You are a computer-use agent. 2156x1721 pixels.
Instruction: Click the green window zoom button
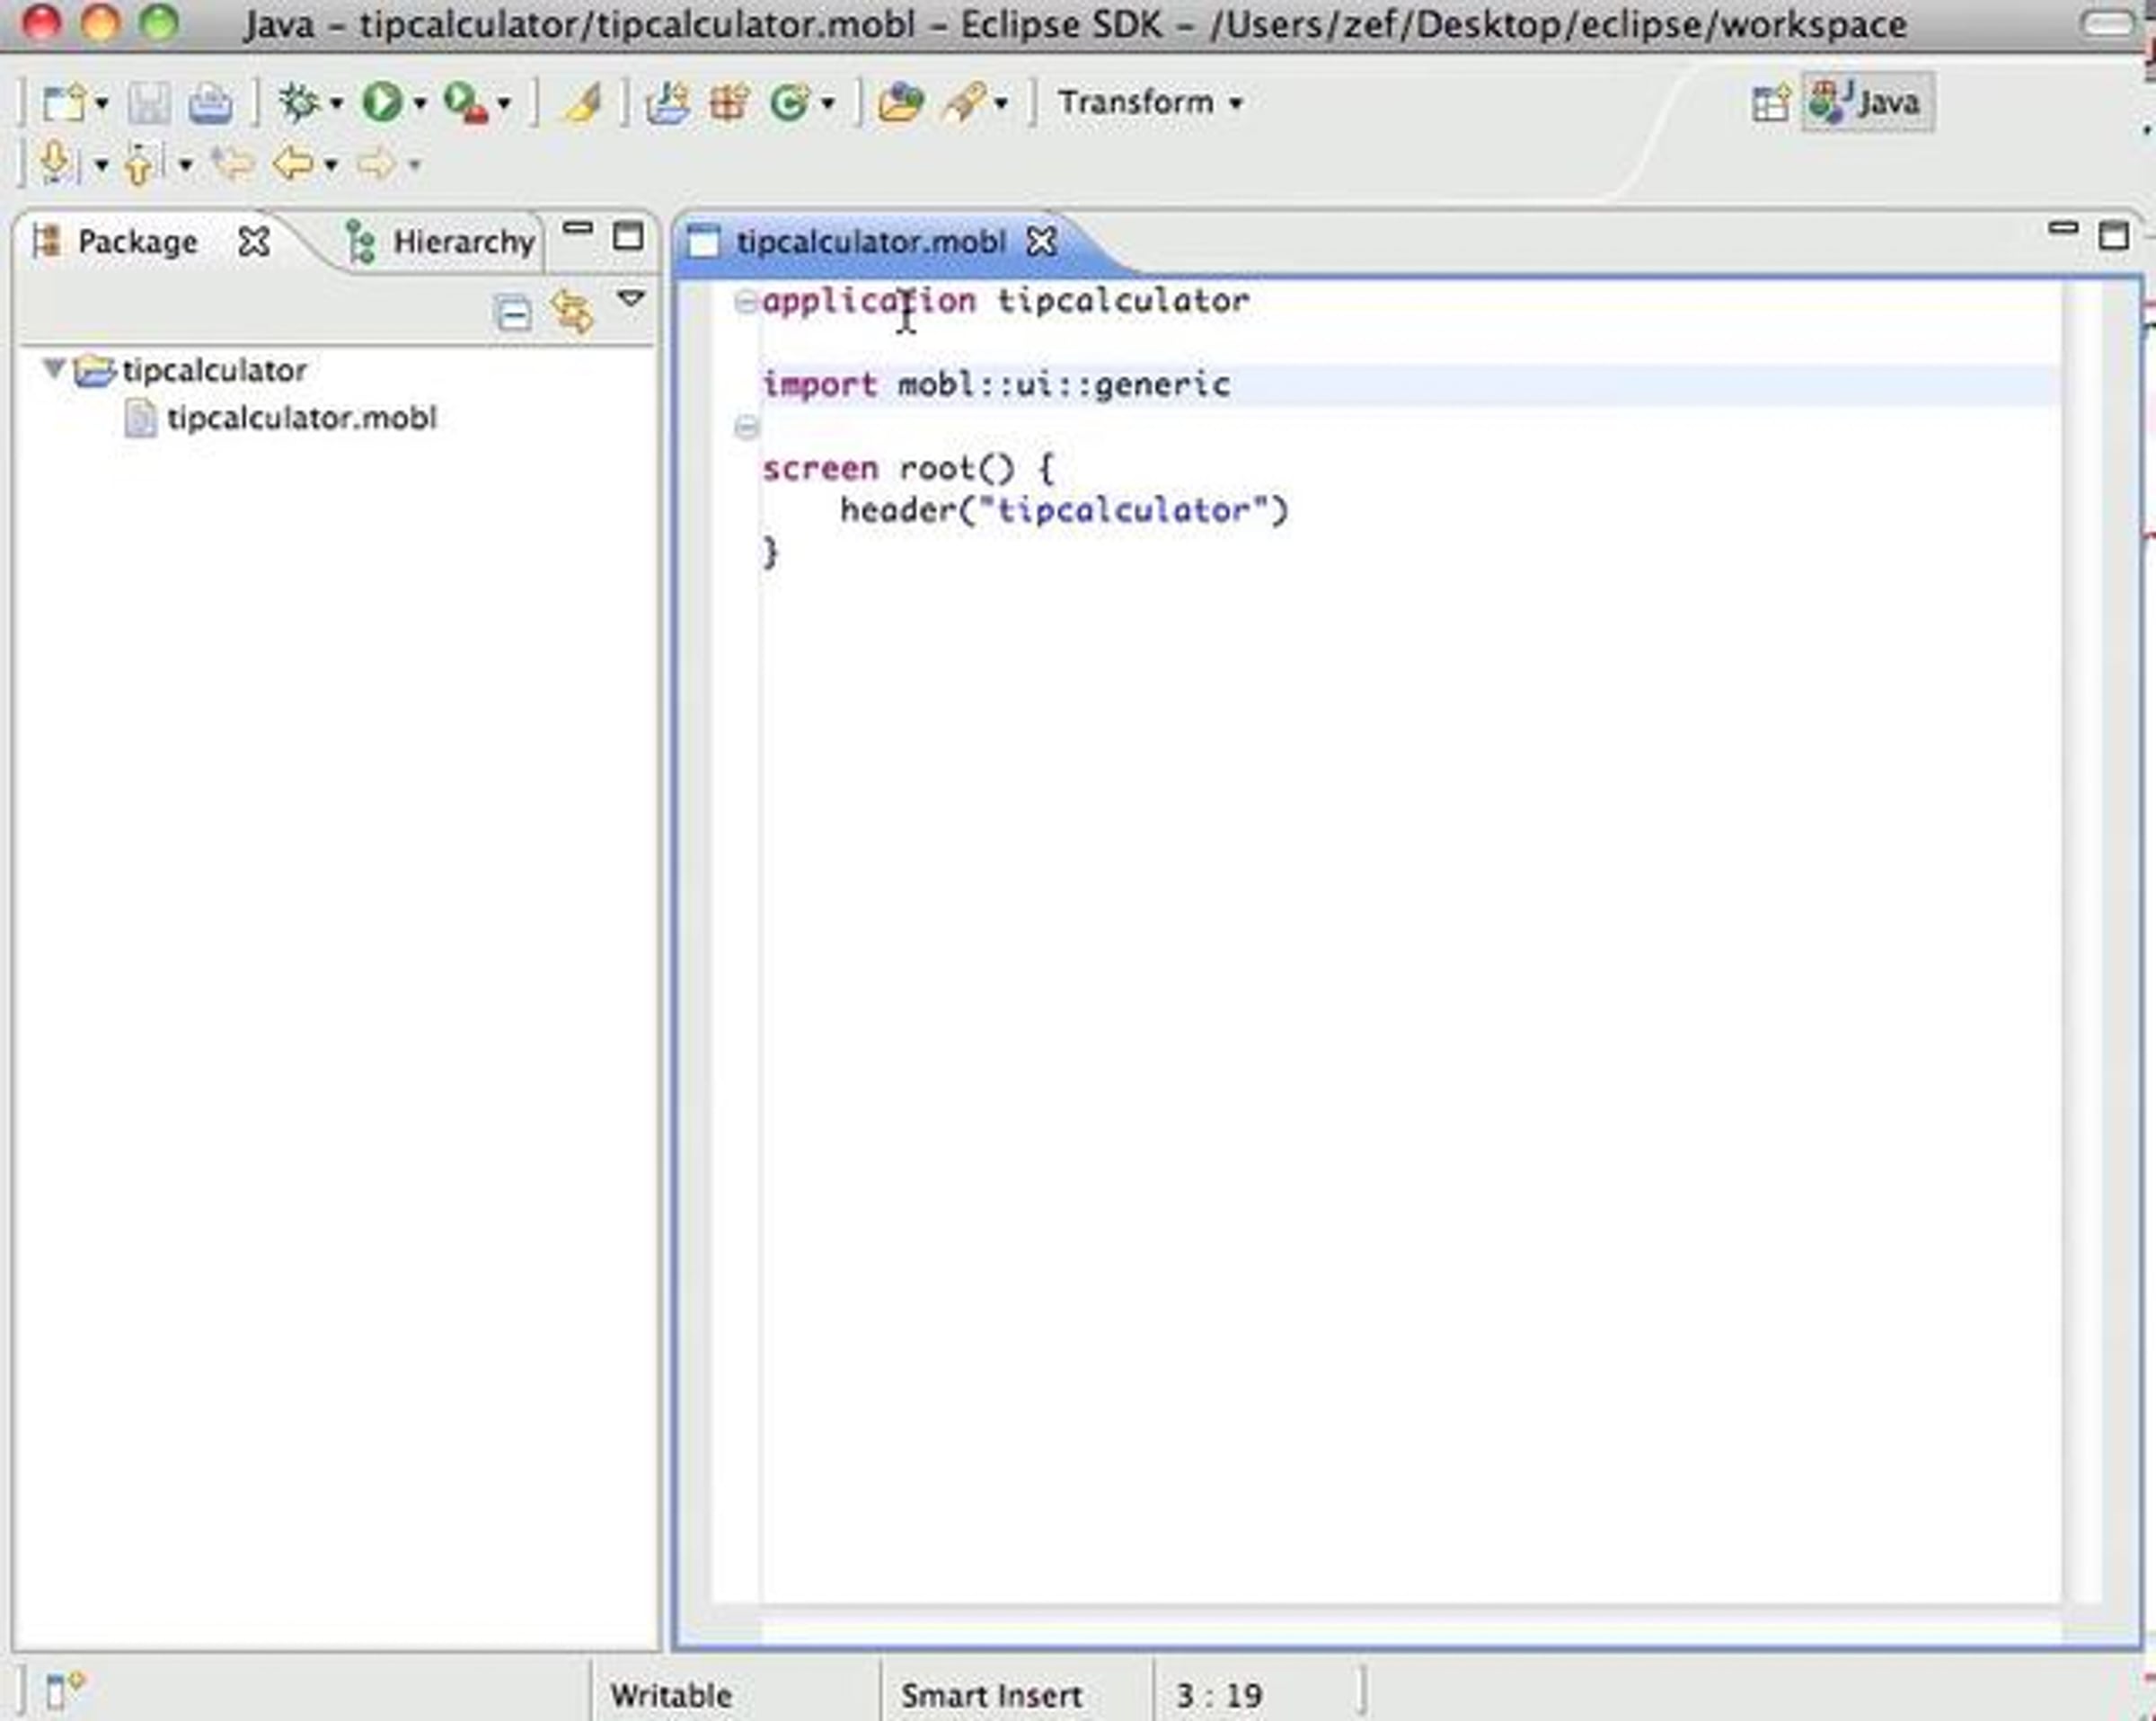(159, 21)
